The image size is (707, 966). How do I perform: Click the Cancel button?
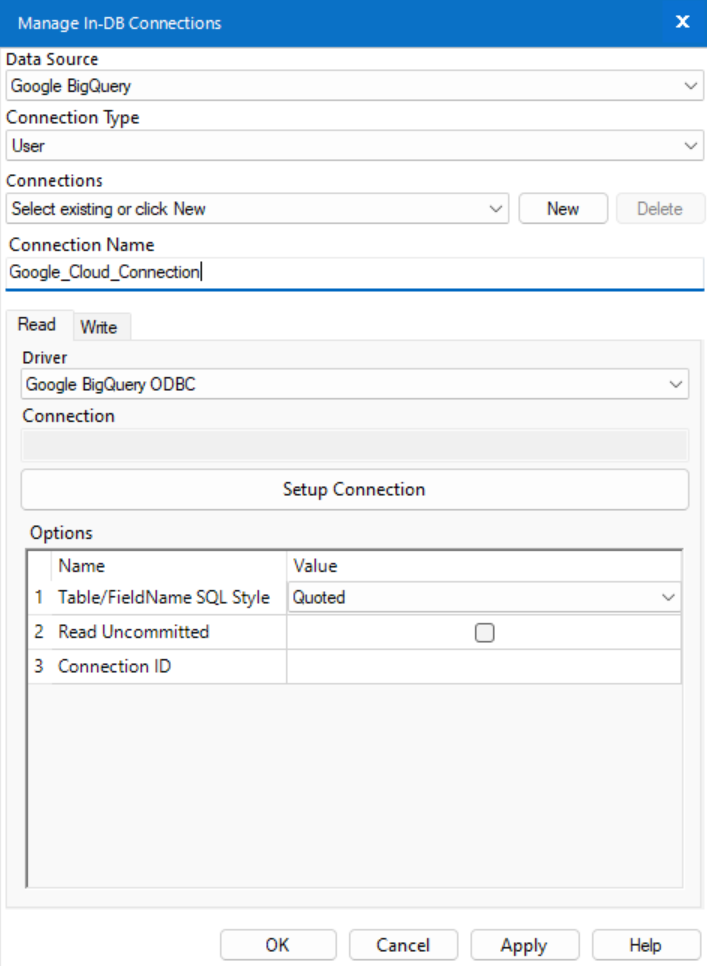[x=403, y=945]
